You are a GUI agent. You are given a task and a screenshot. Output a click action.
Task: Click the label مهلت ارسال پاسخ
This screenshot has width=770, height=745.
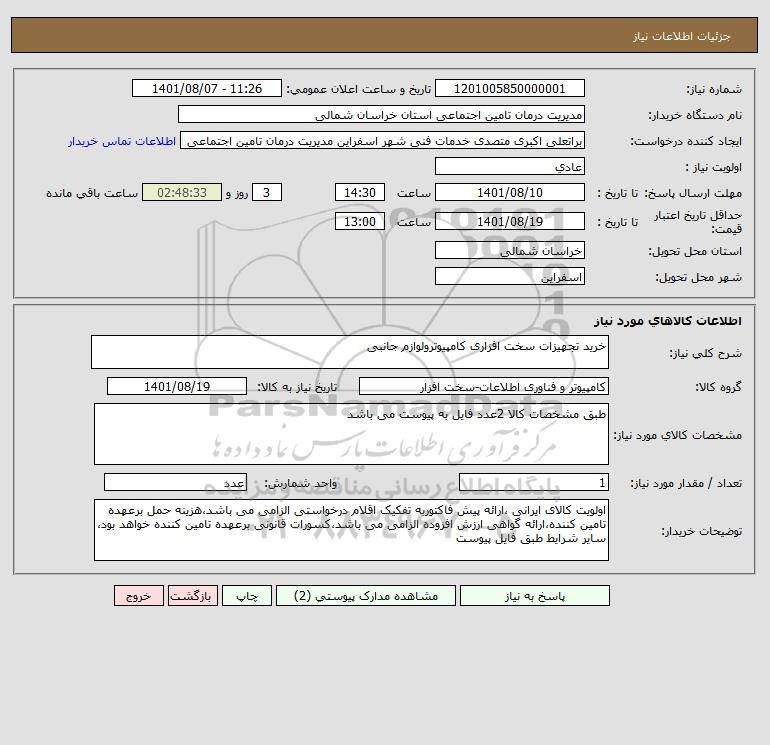693,193
